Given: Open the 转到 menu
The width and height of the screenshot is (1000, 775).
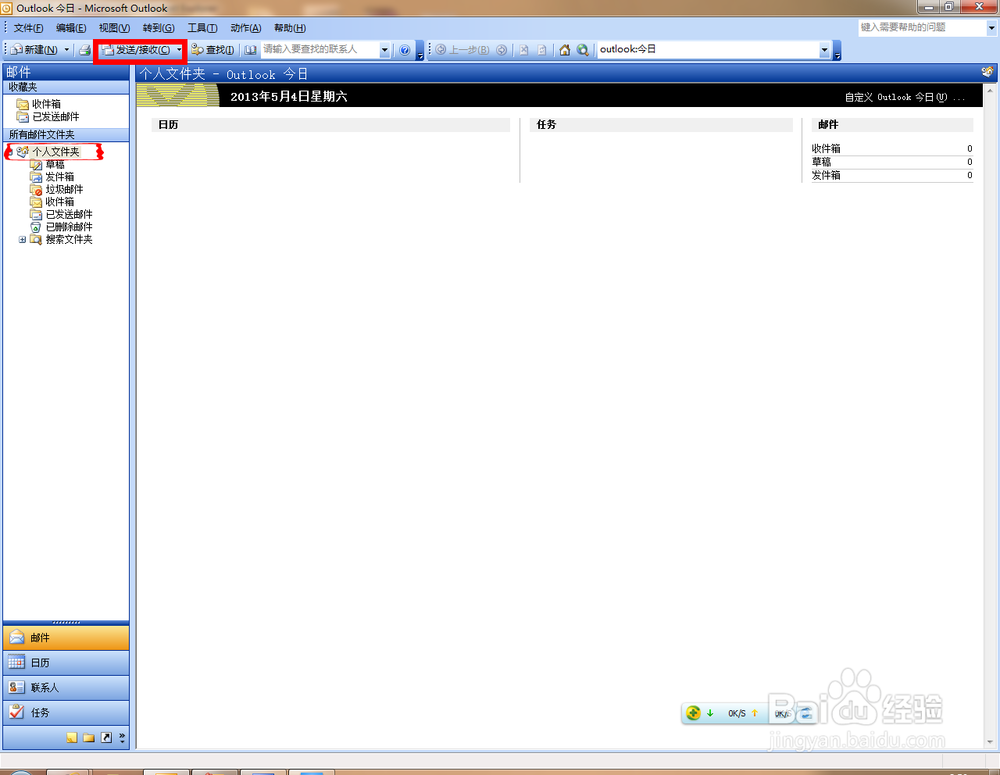Looking at the screenshot, I should point(158,28).
